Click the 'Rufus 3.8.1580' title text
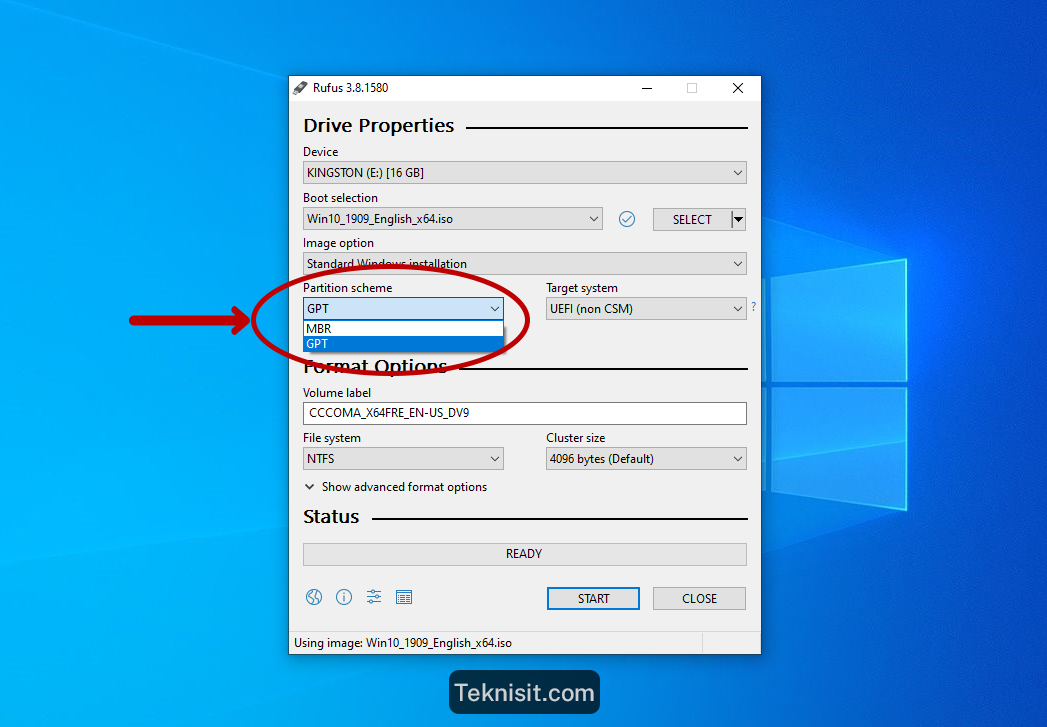1047x727 pixels. [x=351, y=88]
